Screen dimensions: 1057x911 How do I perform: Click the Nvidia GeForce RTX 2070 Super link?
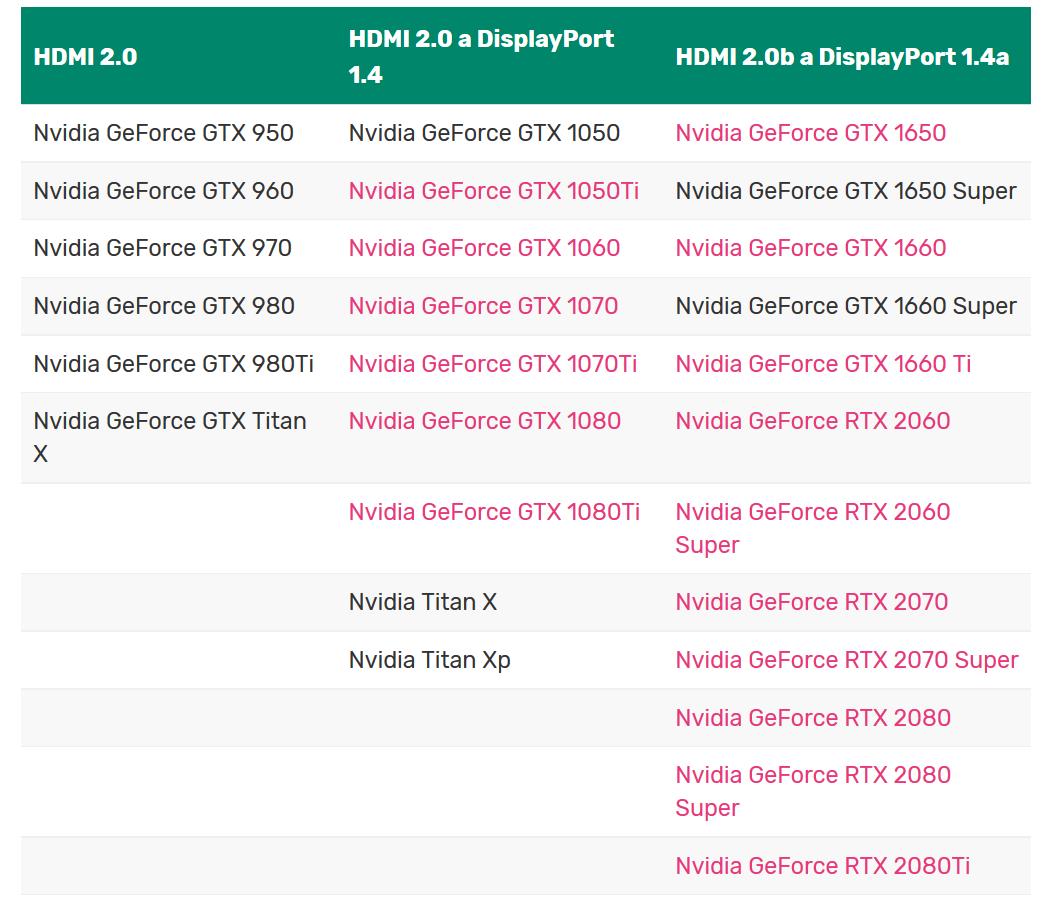[x=847, y=660]
